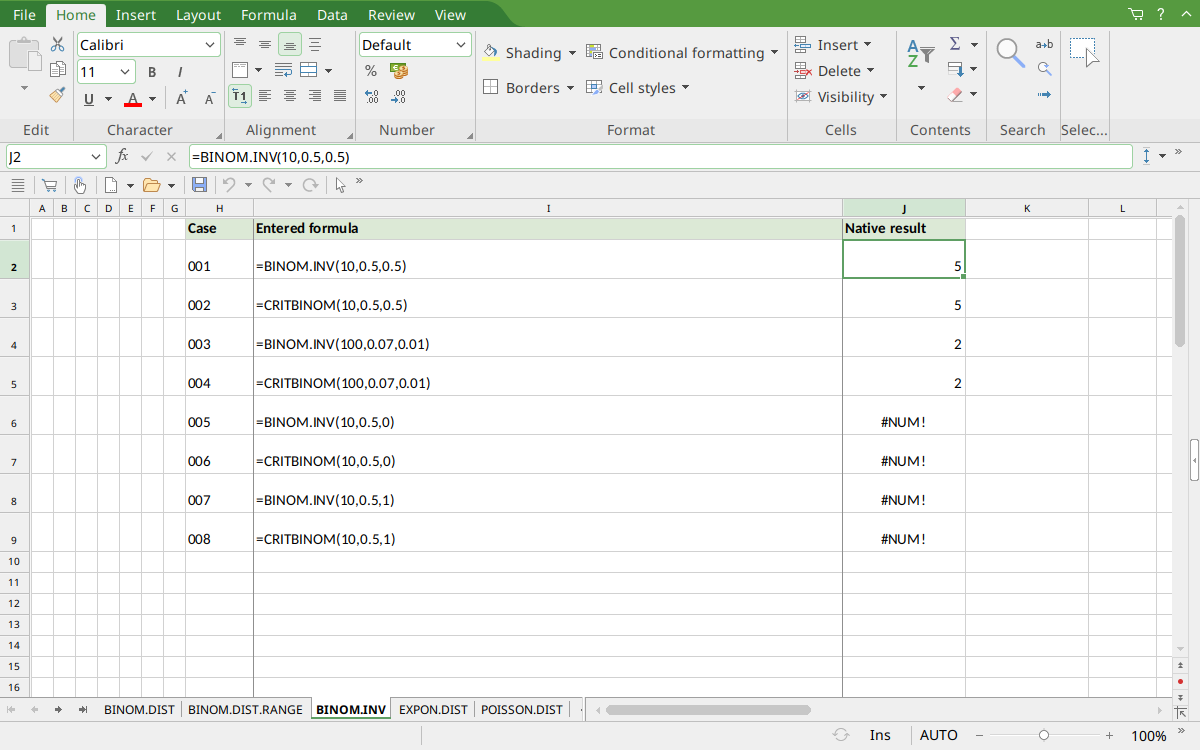Open the Cell styles dropdown
The image size is (1200, 750).
point(686,88)
